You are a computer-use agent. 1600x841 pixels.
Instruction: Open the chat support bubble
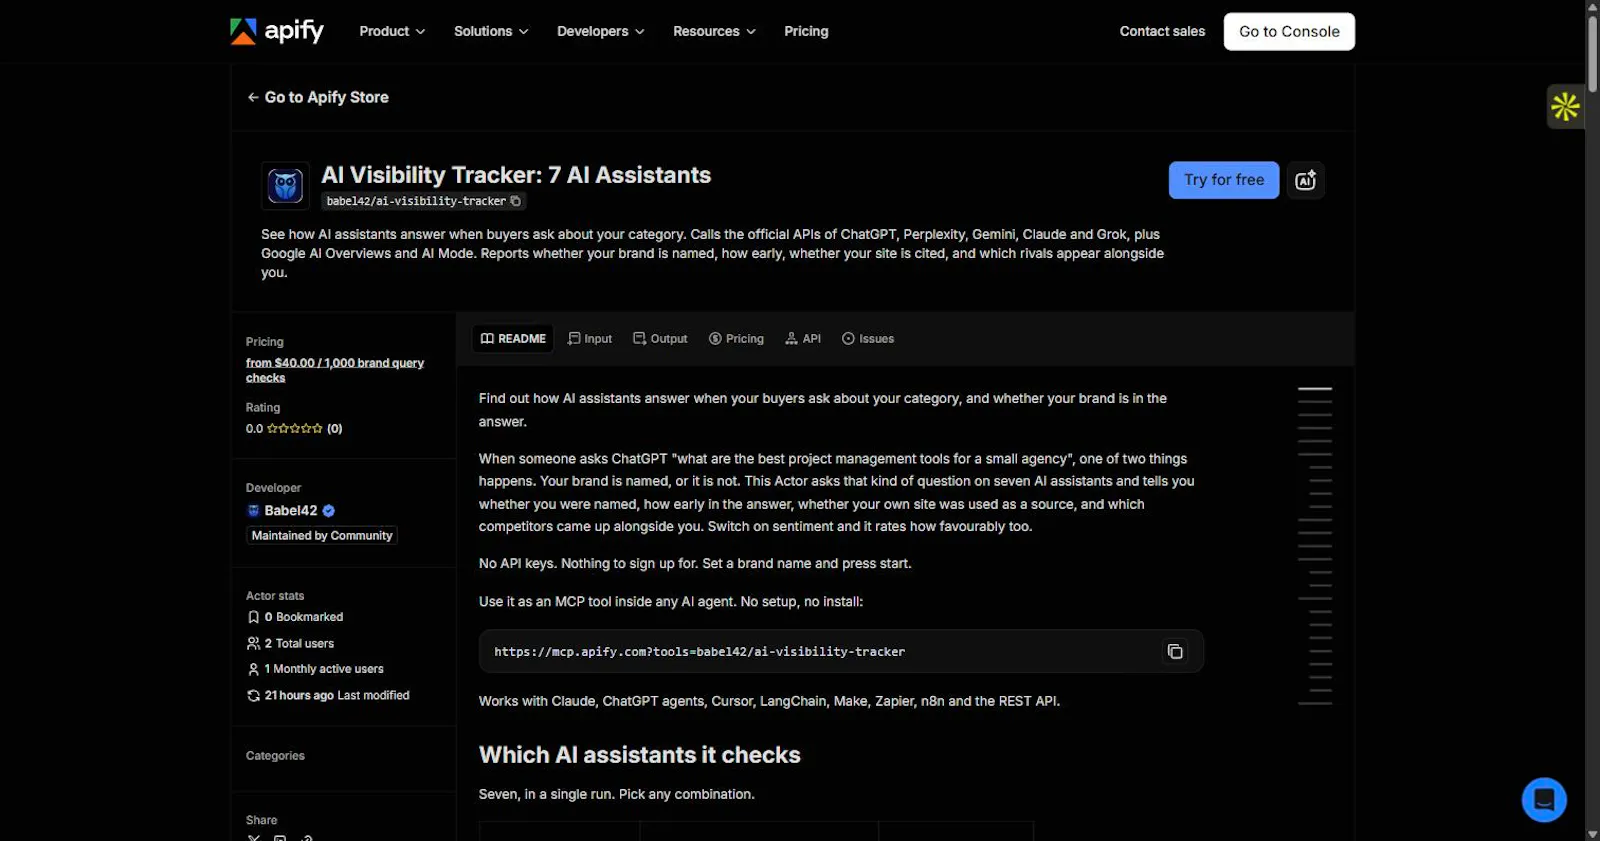1544,800
